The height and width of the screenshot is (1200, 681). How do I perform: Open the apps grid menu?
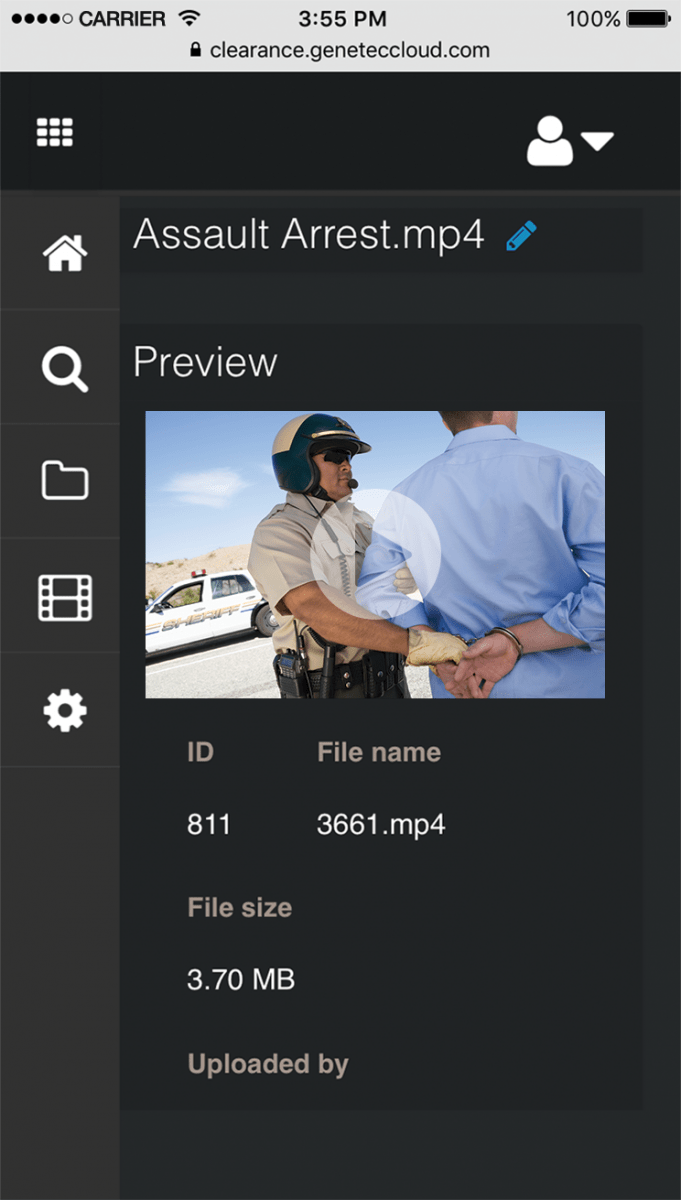[55, 132]
